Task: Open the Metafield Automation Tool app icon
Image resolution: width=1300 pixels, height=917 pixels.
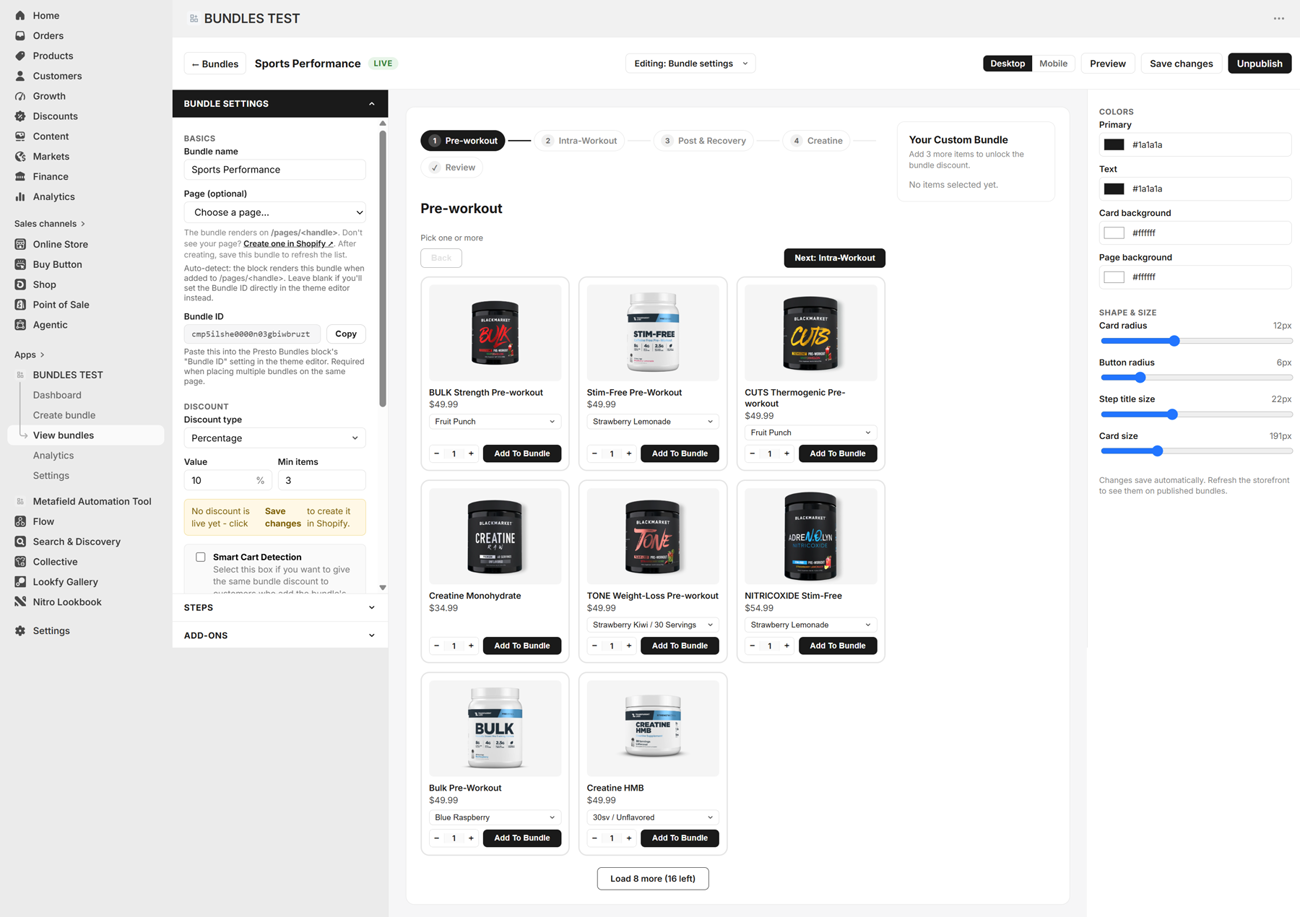Action: [x=20, y=501]
